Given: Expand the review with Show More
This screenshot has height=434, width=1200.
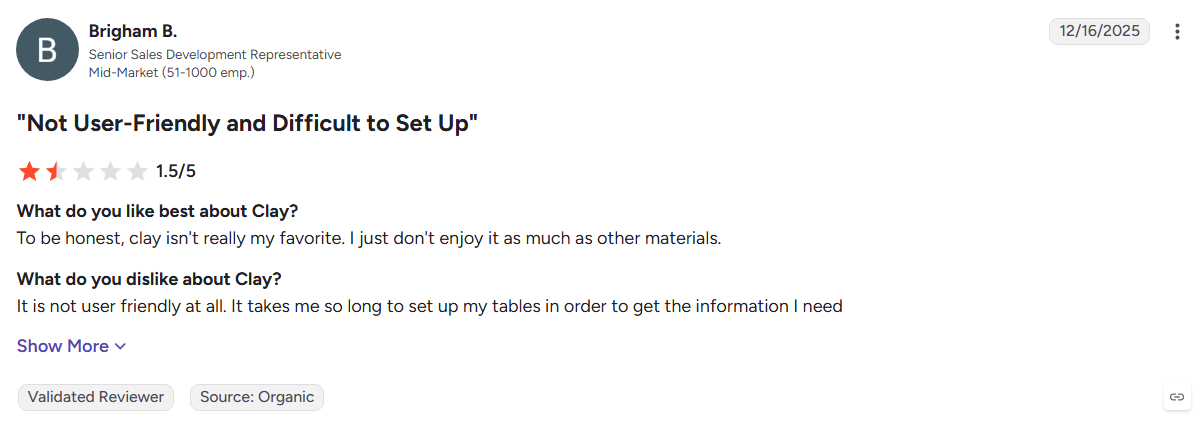Looking at the screenshot, I should [72, 346].
